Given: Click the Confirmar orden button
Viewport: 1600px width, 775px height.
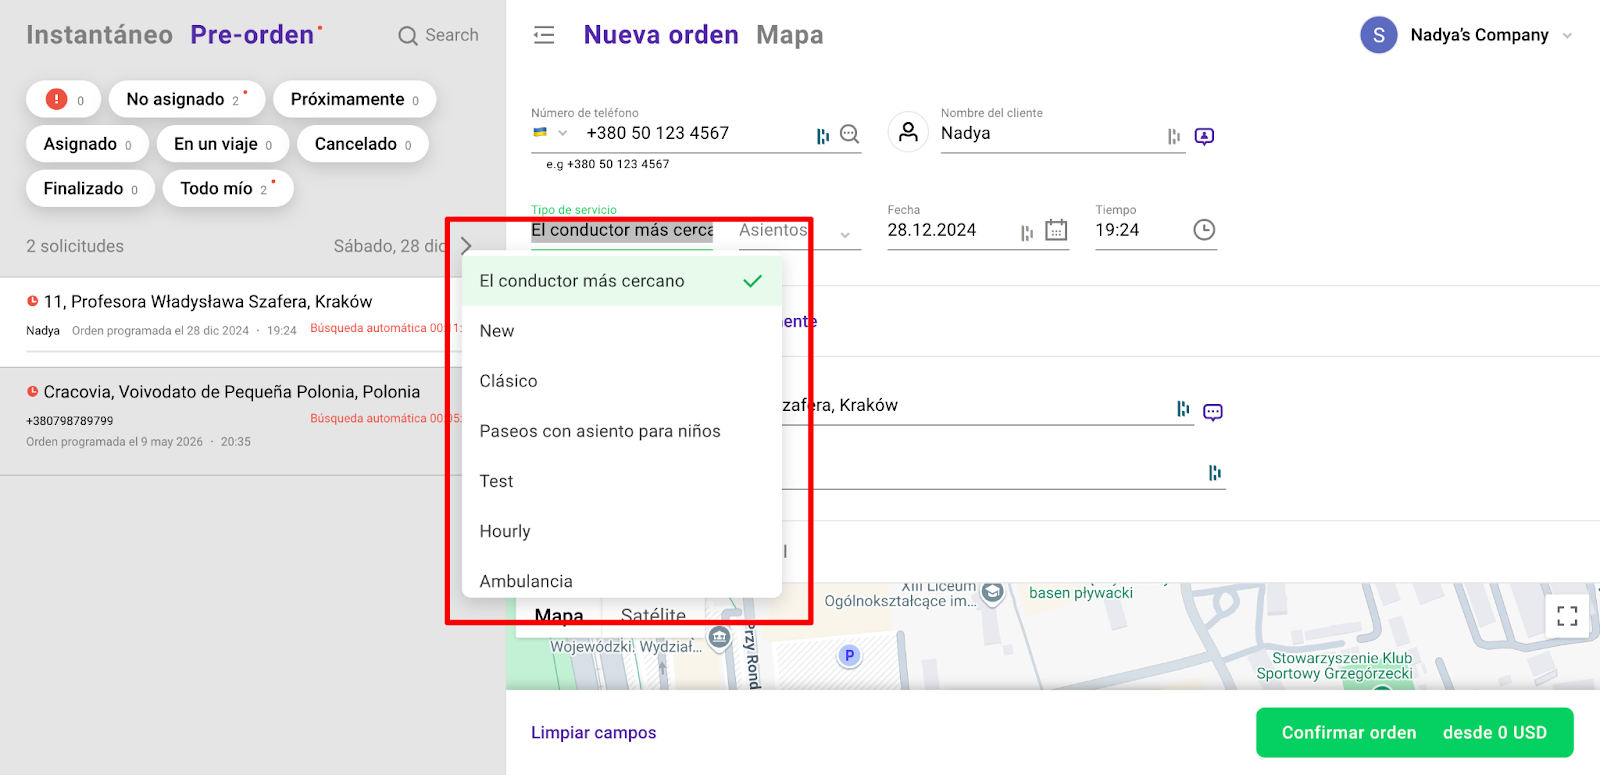Looking at the screenshot, I should 1414,733.
